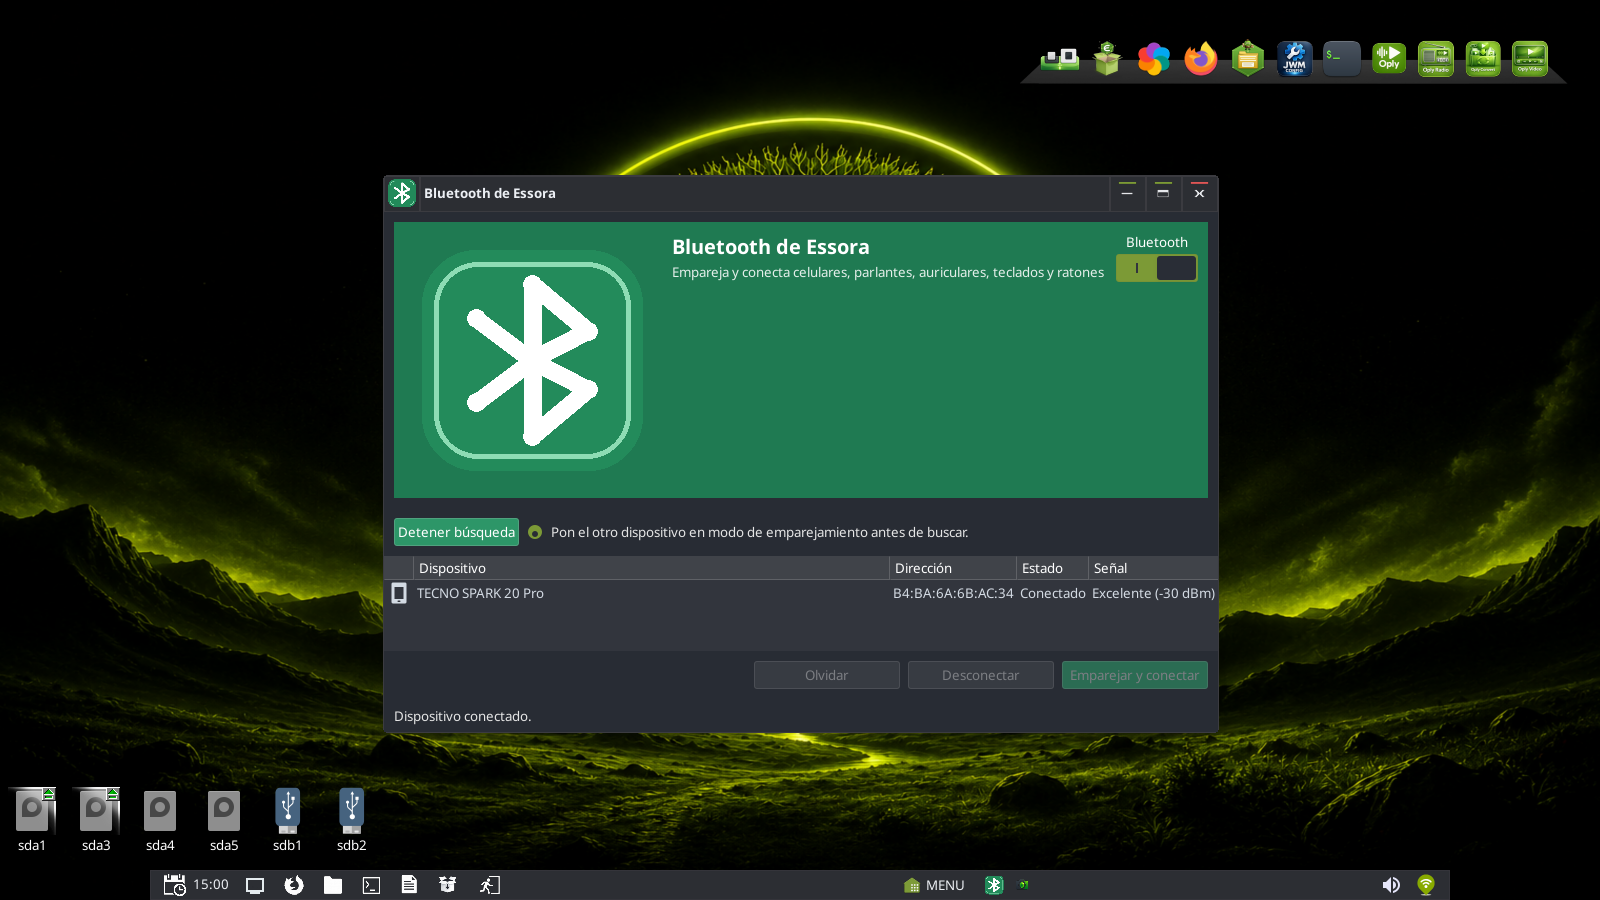
Task: Toggle the Bluetooth power switch
Action: coord(1157,268)
